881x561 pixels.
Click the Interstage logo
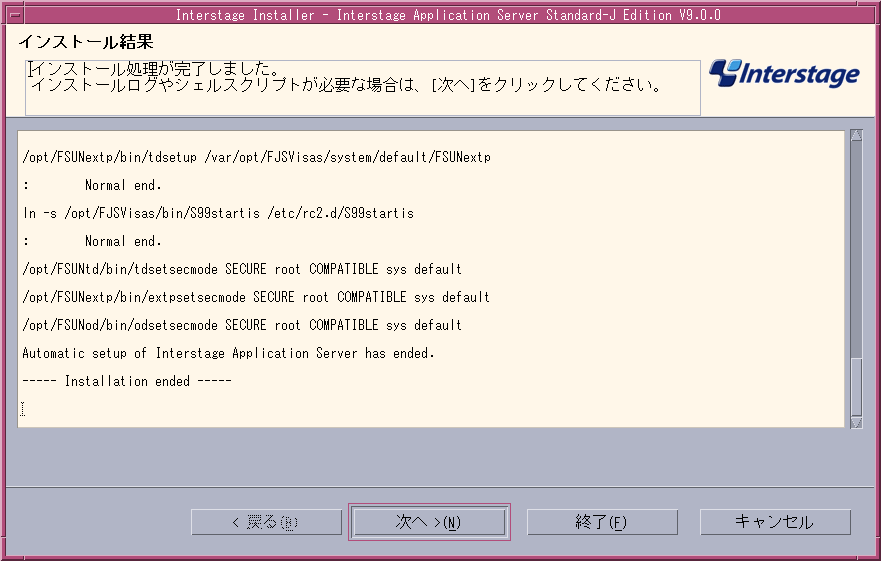(x=784, y=74)
